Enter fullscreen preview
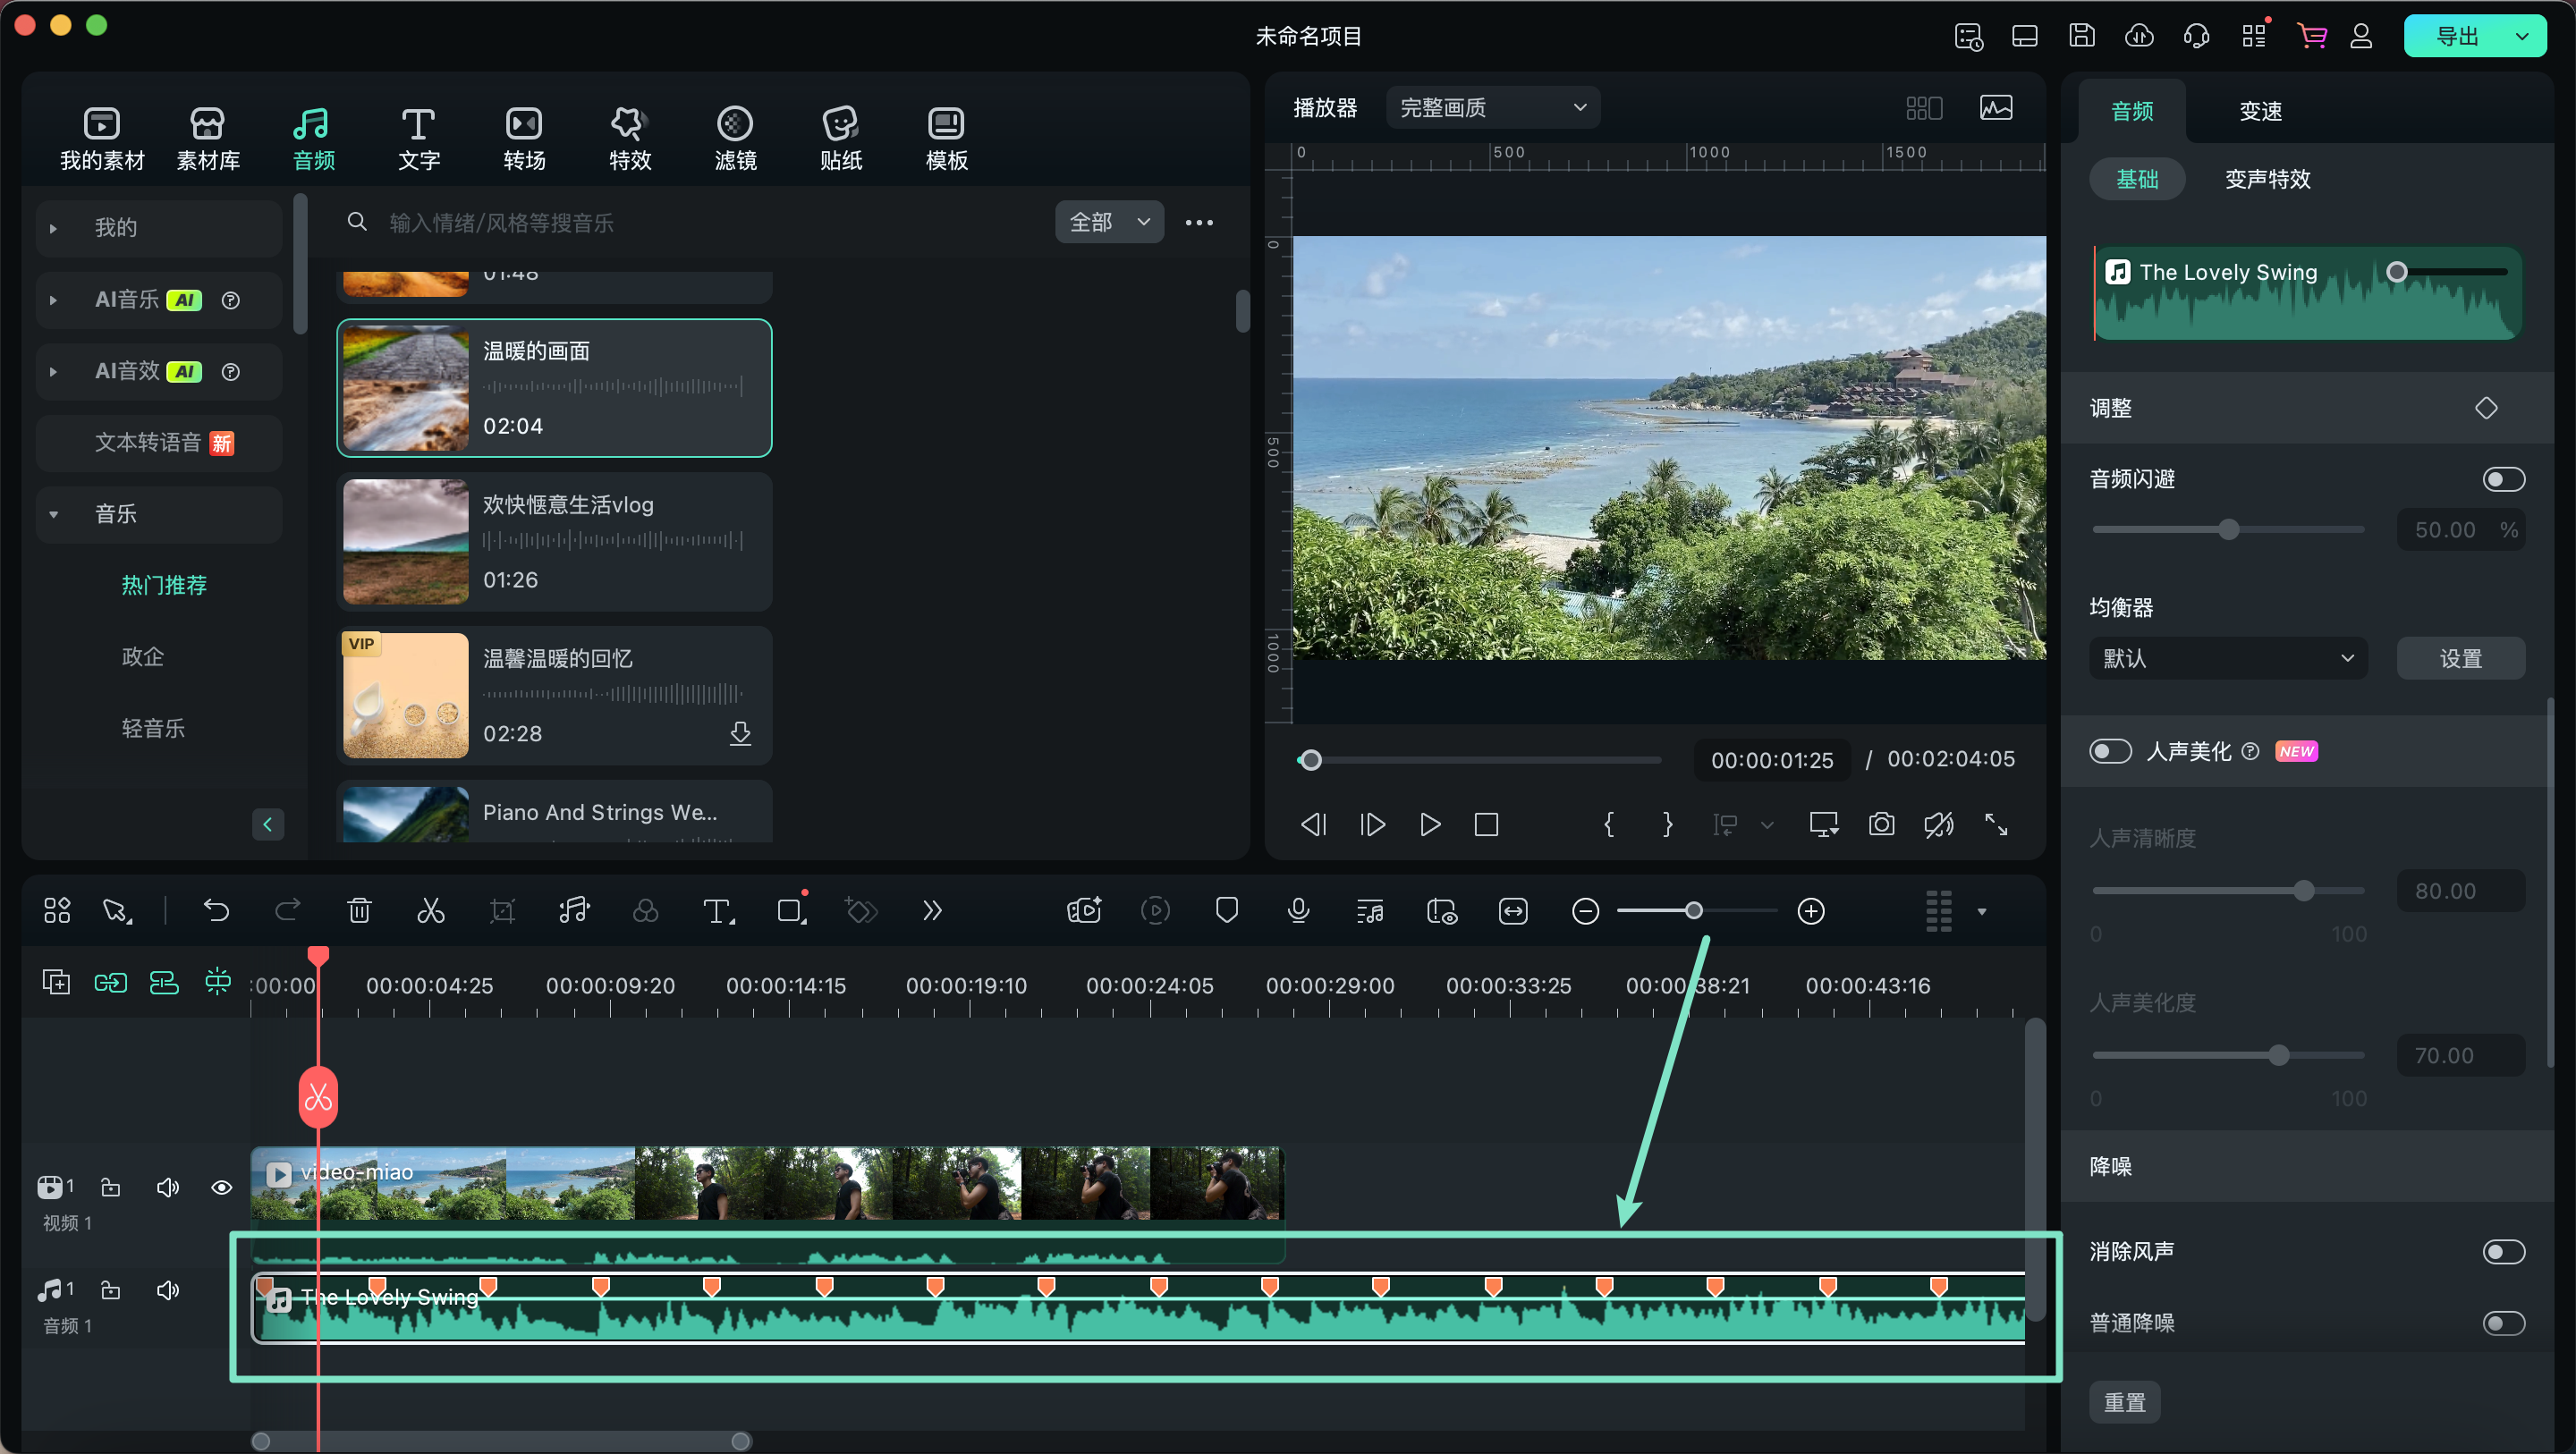The image size is (2576, 1454). point(1996,824)
